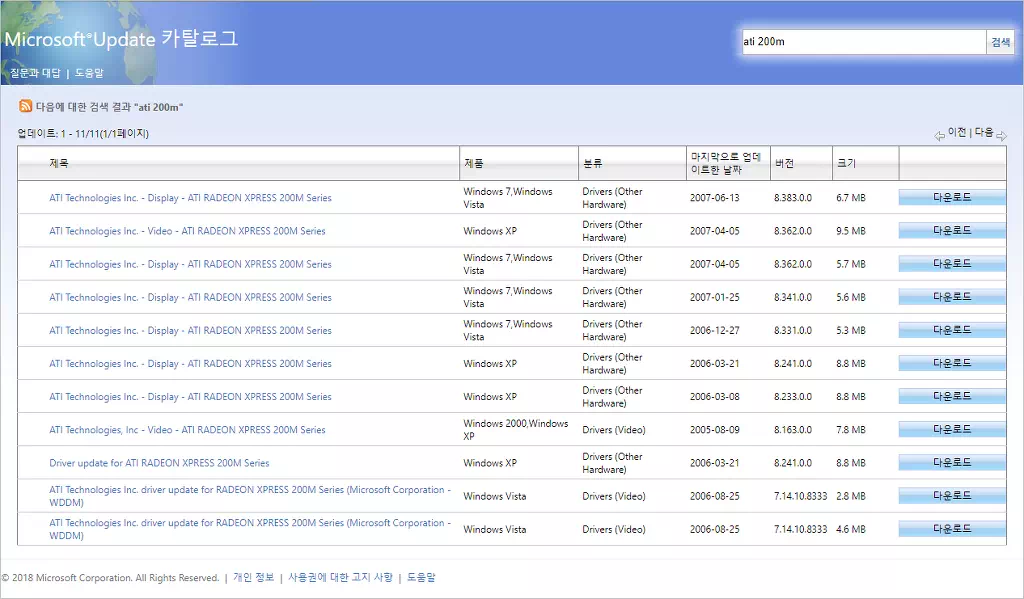Focus the search box containing "ati 200m"

click(x=863, y=42)
